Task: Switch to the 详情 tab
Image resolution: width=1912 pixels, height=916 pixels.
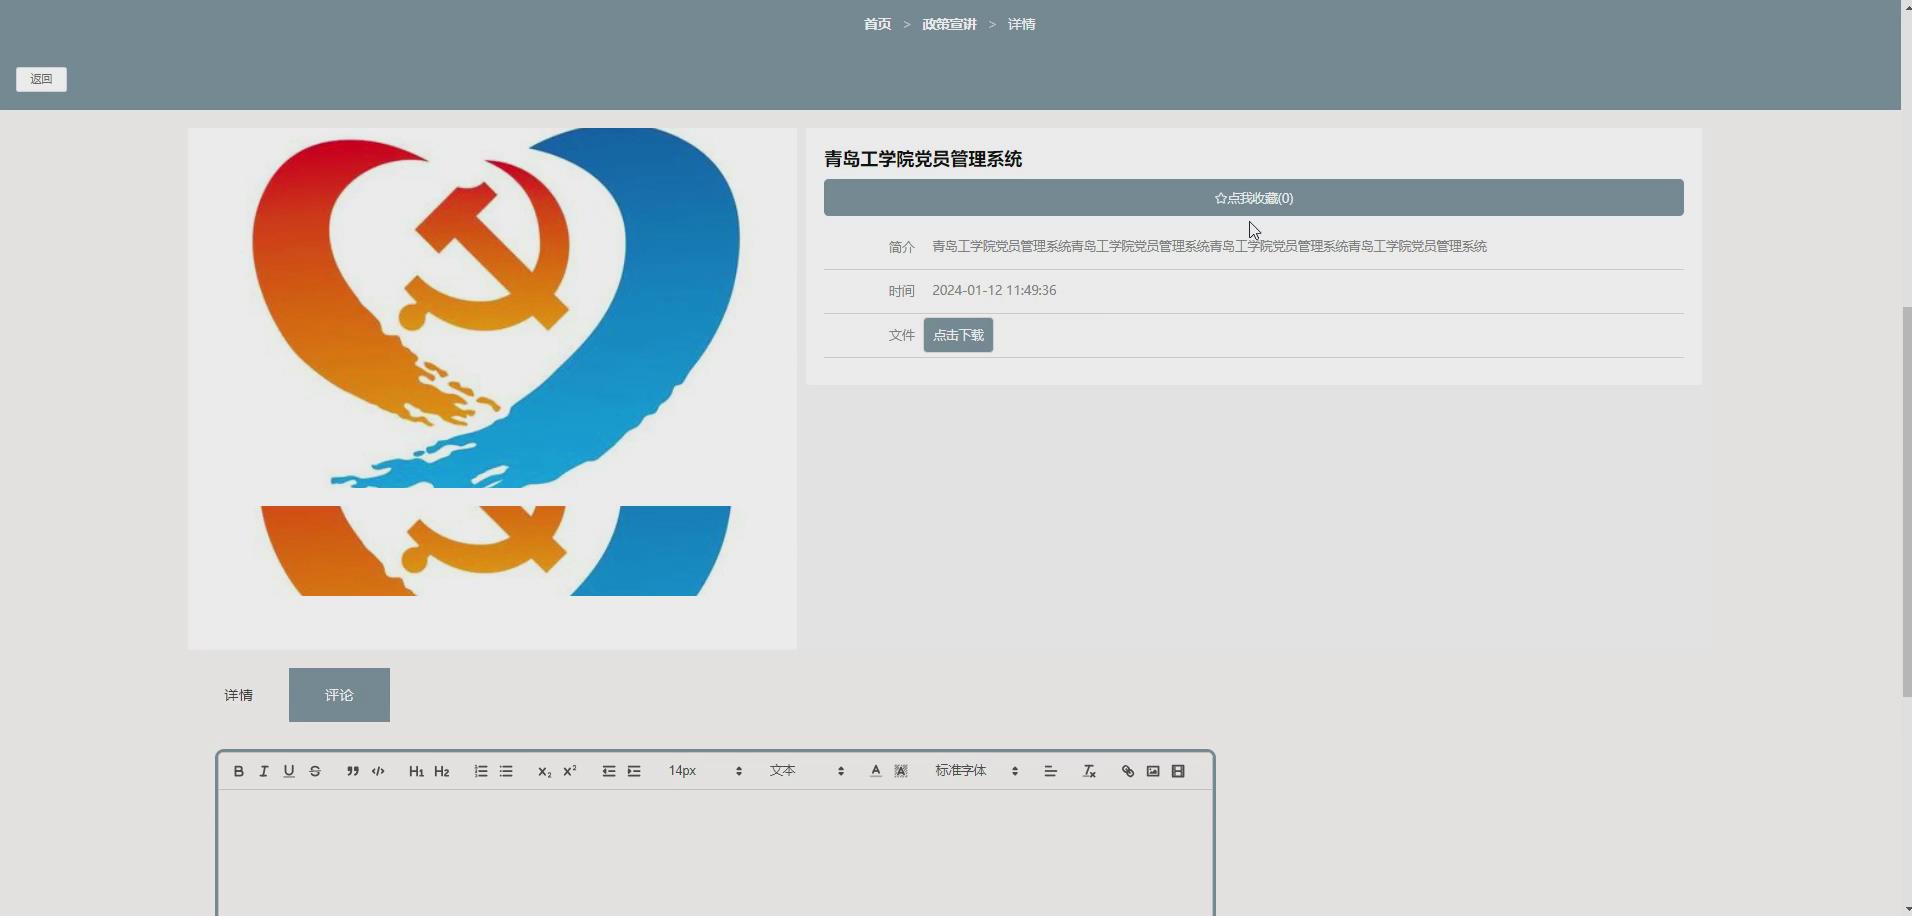Action: [x=238, y=694]
